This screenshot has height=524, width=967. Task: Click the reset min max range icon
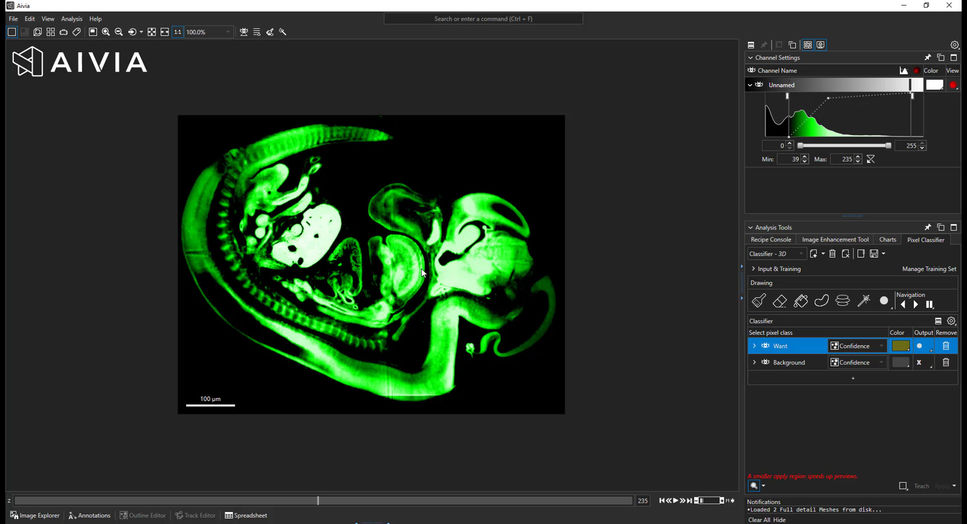pyautogui.click(x=871, y=160)
